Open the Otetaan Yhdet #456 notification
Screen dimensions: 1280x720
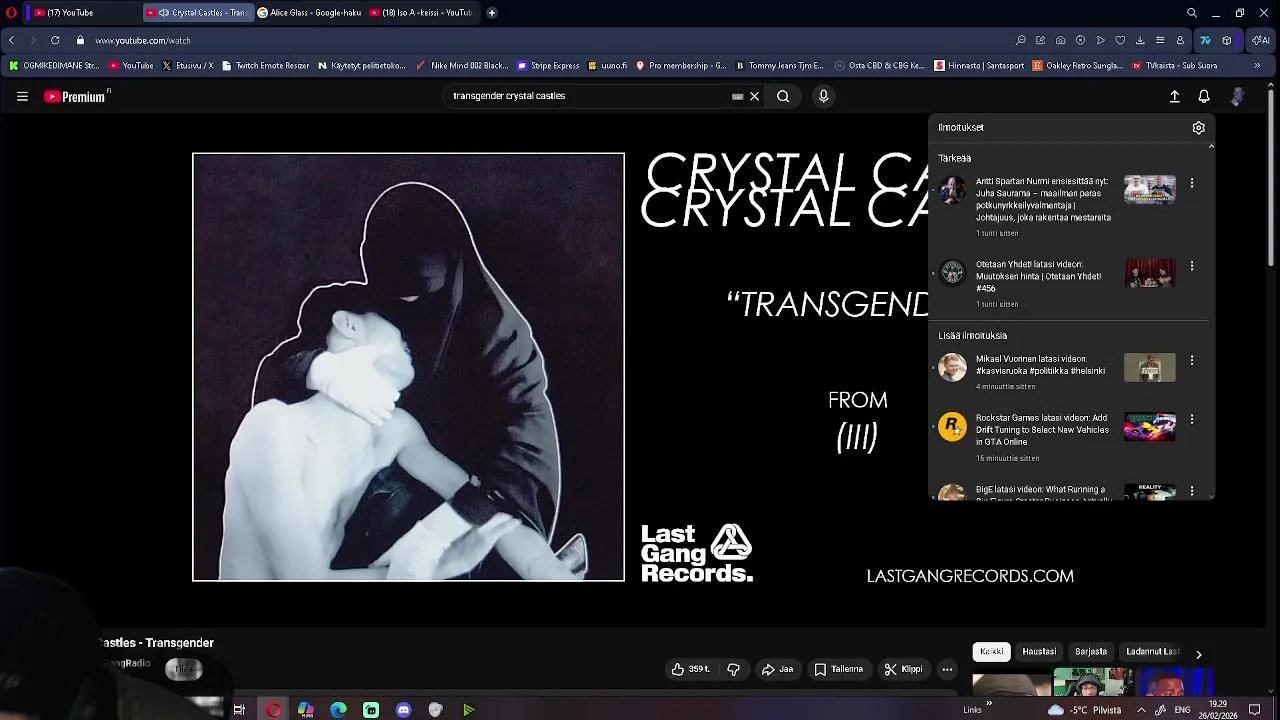tap(1040, 276)
